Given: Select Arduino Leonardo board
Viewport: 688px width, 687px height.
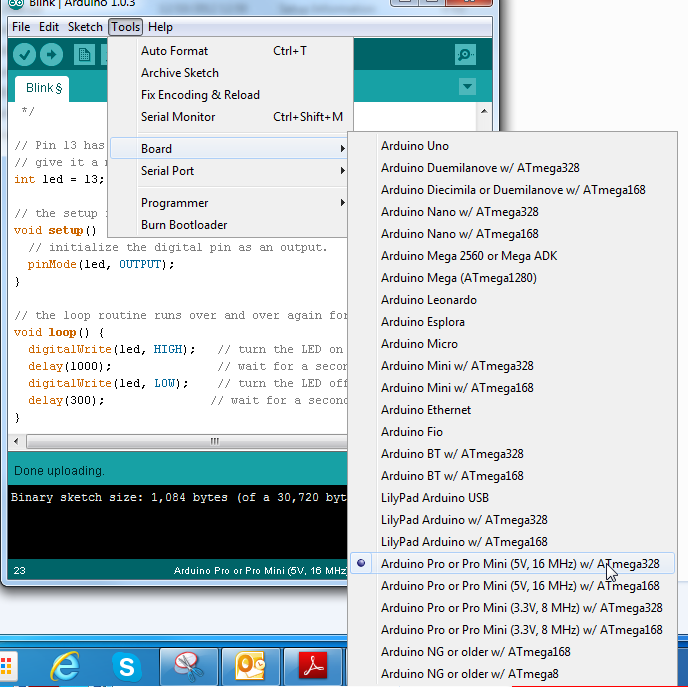Looking at the screenshot, I should click(x=512, y=300).
